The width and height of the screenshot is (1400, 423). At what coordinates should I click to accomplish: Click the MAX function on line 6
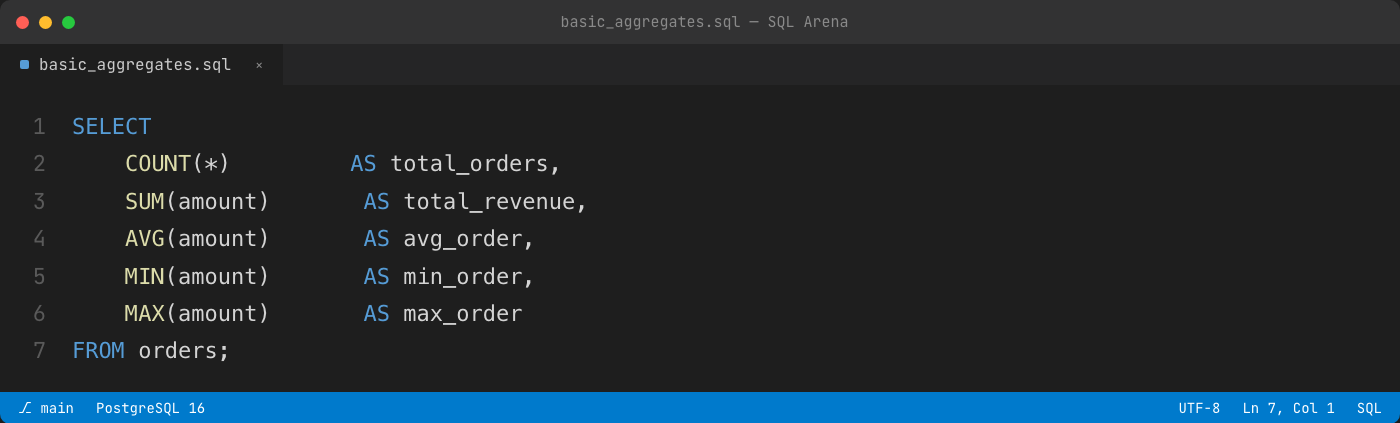click(145, 314)
